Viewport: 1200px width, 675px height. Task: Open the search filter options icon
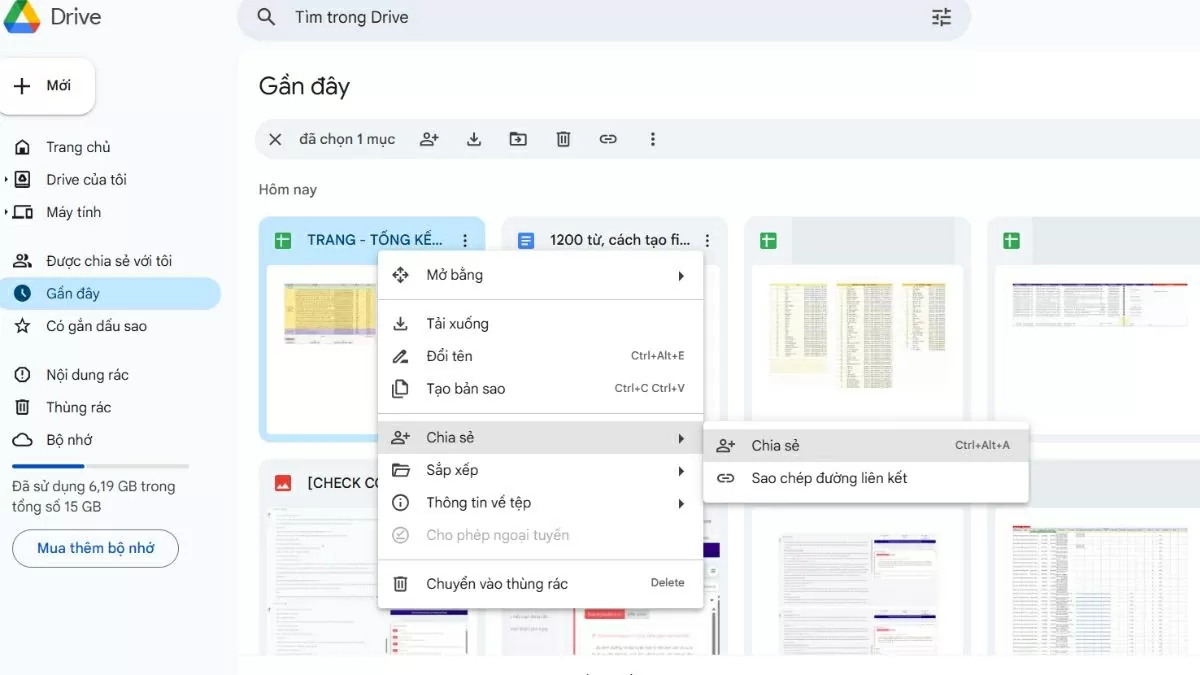(941, 17)
